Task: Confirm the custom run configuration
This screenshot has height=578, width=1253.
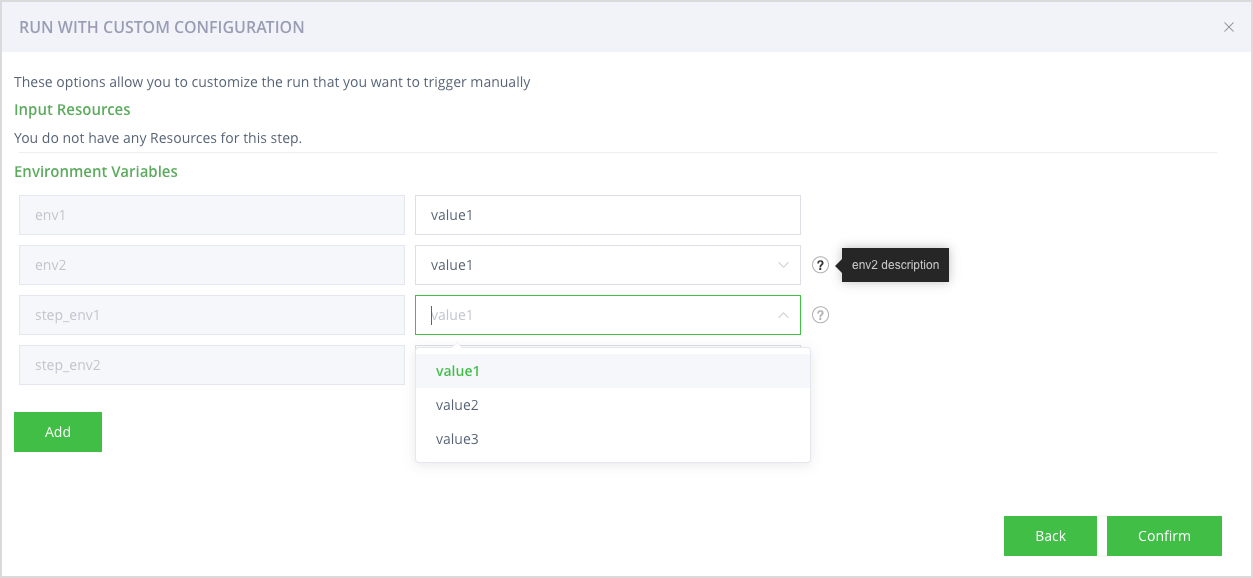Action: tap(1164, 536)
